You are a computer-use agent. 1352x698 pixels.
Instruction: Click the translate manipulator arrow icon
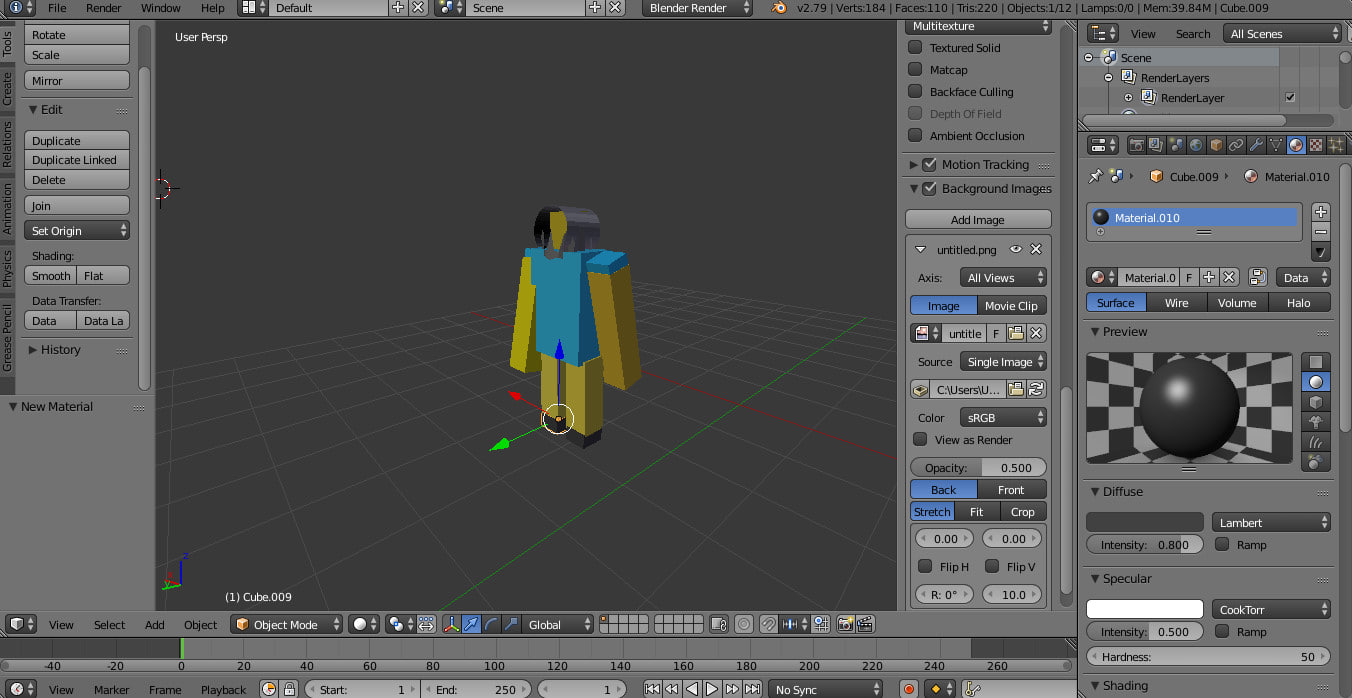tap(471, 624)
